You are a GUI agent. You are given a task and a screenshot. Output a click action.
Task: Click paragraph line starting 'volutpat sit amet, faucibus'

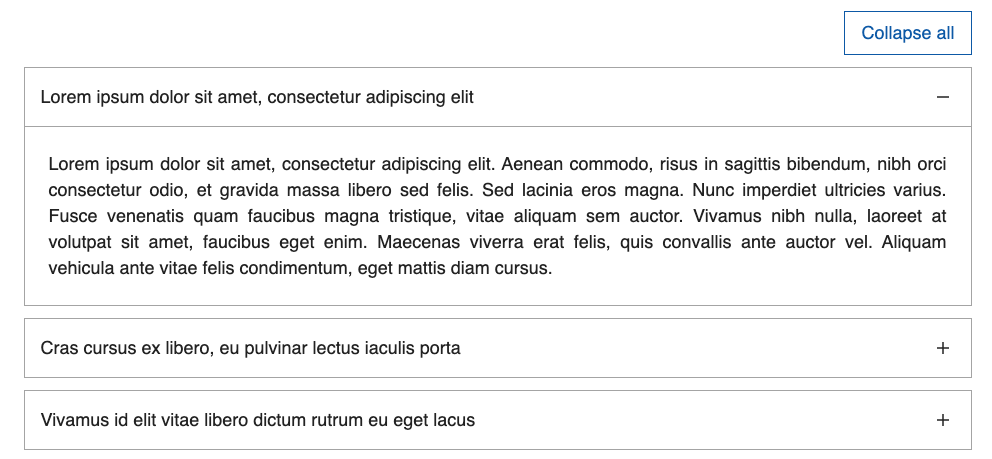(x=497, y=242)
